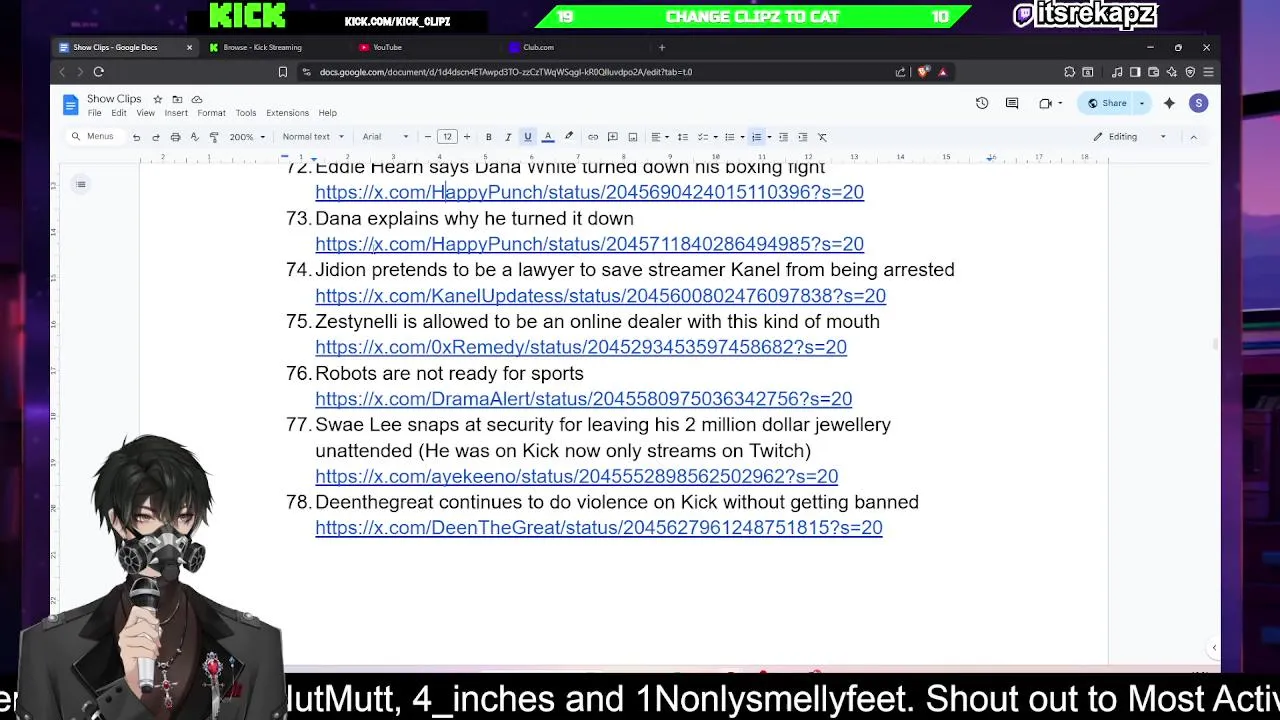Click the Insert link icon

click(x=593, y=137)
